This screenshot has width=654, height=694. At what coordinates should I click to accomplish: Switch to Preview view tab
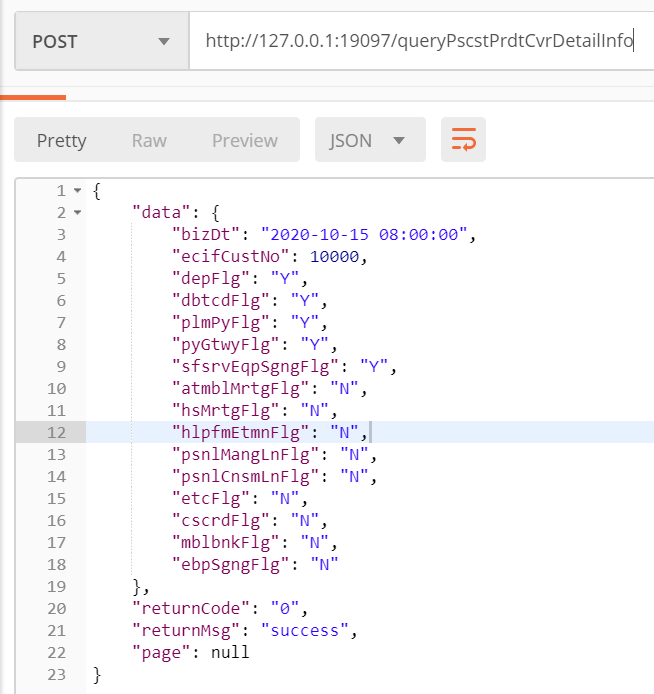(x=244, y=140)
